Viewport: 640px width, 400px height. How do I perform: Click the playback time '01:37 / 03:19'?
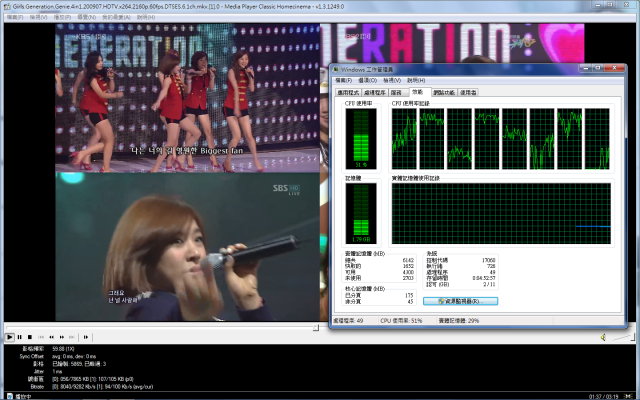tap(604, 397)
